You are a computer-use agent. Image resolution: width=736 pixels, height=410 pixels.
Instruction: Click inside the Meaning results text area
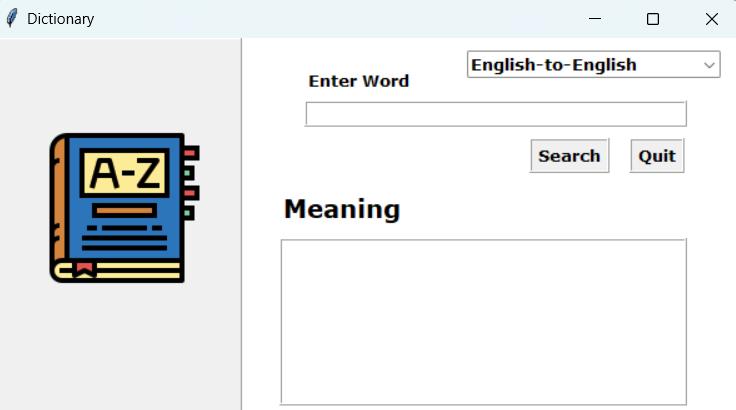pyautogui.click(x=483, y=321)
